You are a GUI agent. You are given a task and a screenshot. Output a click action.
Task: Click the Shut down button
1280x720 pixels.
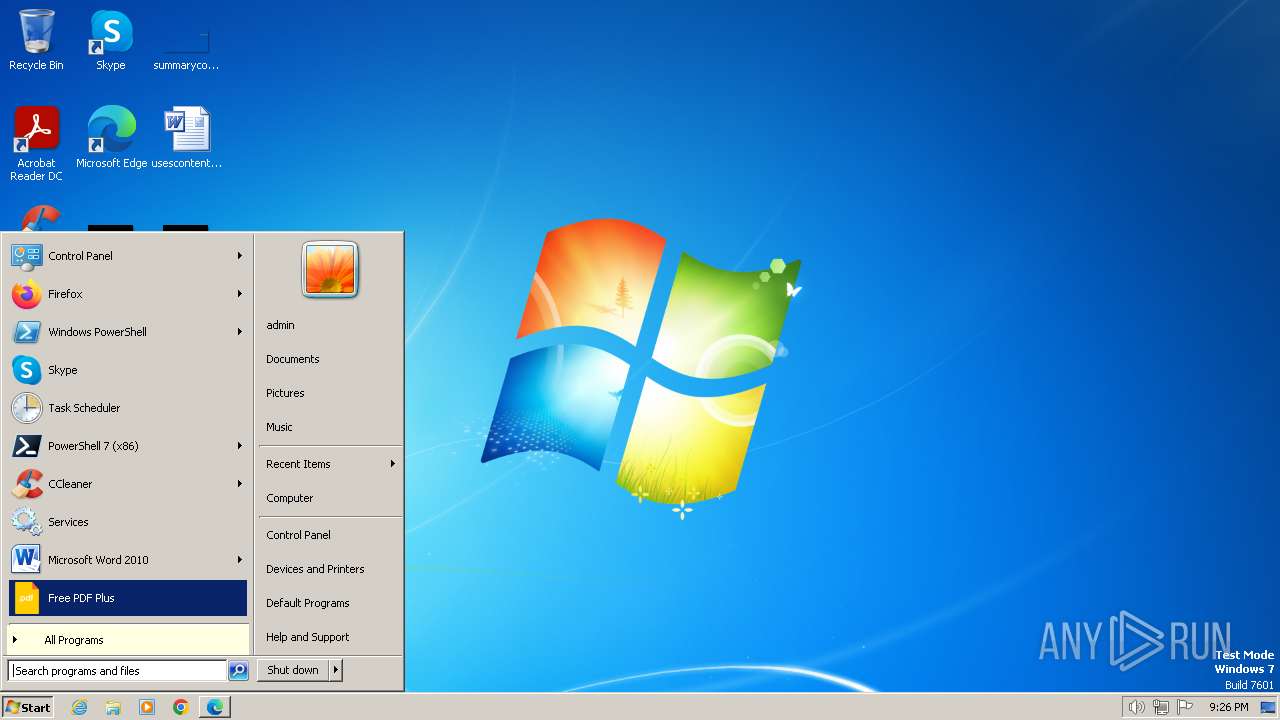(x=293, y=671)
